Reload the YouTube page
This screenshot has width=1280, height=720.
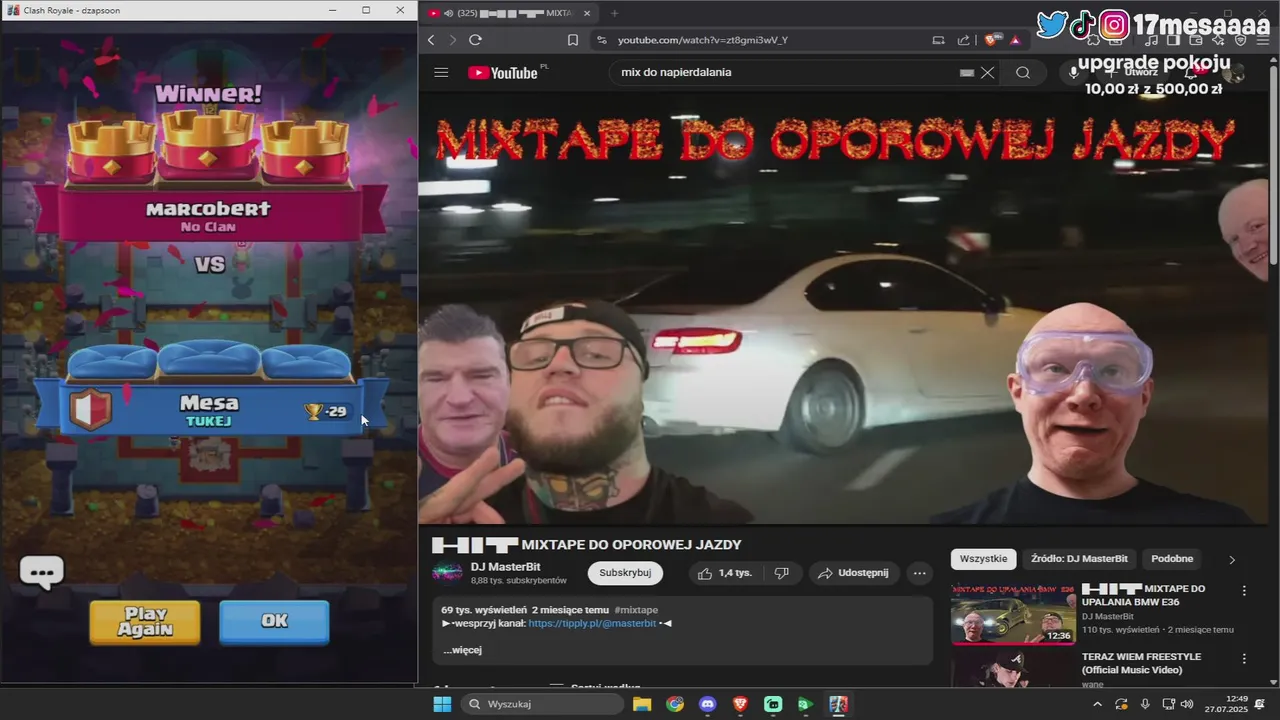point(475,40)
